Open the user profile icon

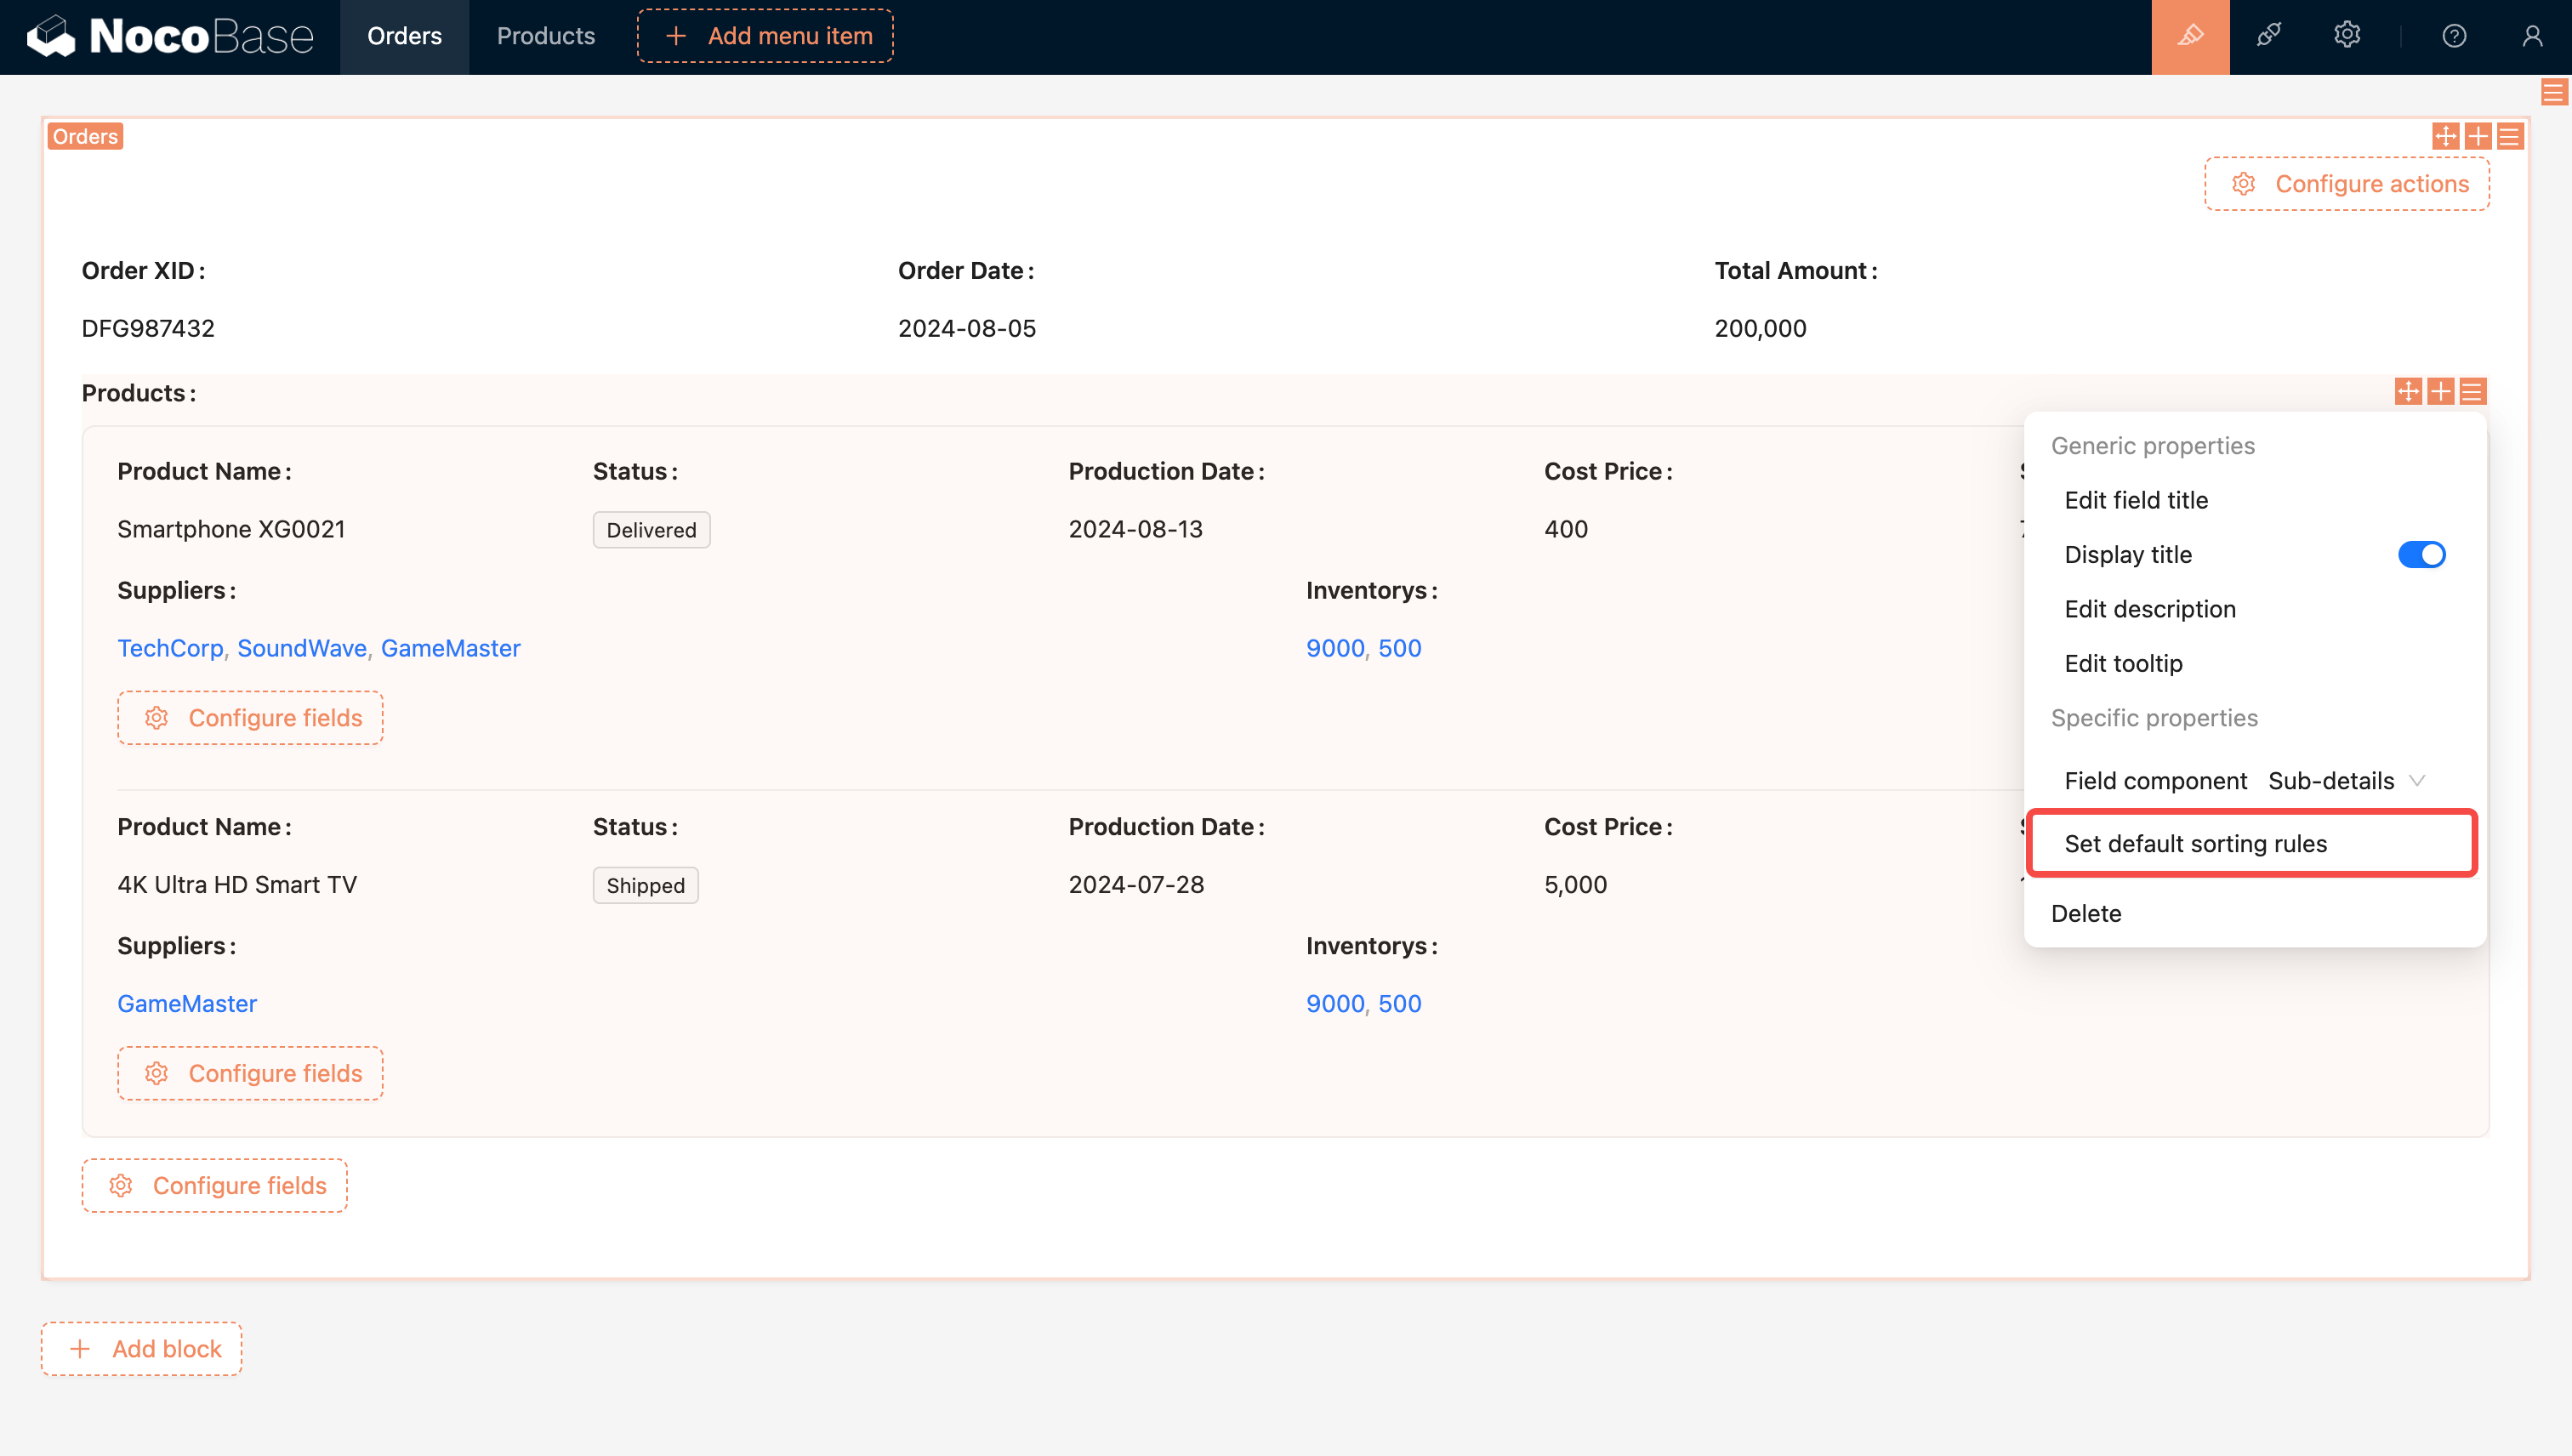2532,37
